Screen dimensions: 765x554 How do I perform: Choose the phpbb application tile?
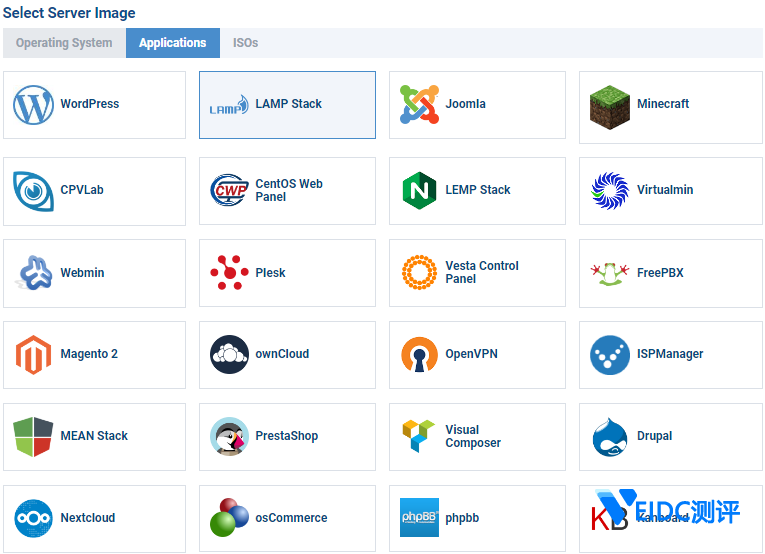point(477,518)
